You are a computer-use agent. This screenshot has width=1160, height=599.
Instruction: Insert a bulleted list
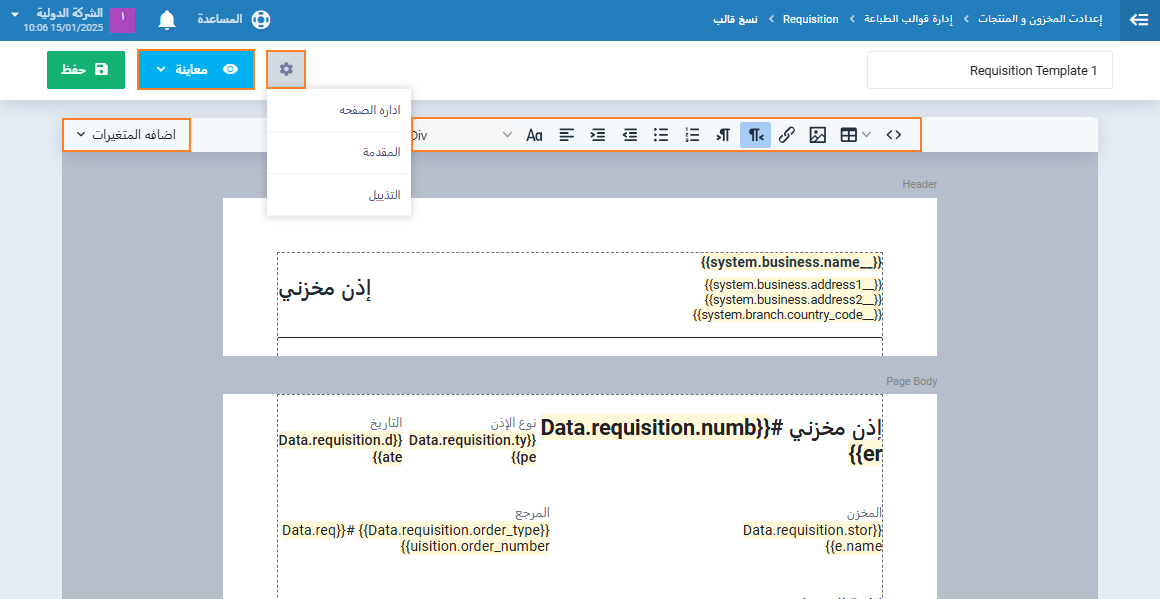[x=661, y=135]
